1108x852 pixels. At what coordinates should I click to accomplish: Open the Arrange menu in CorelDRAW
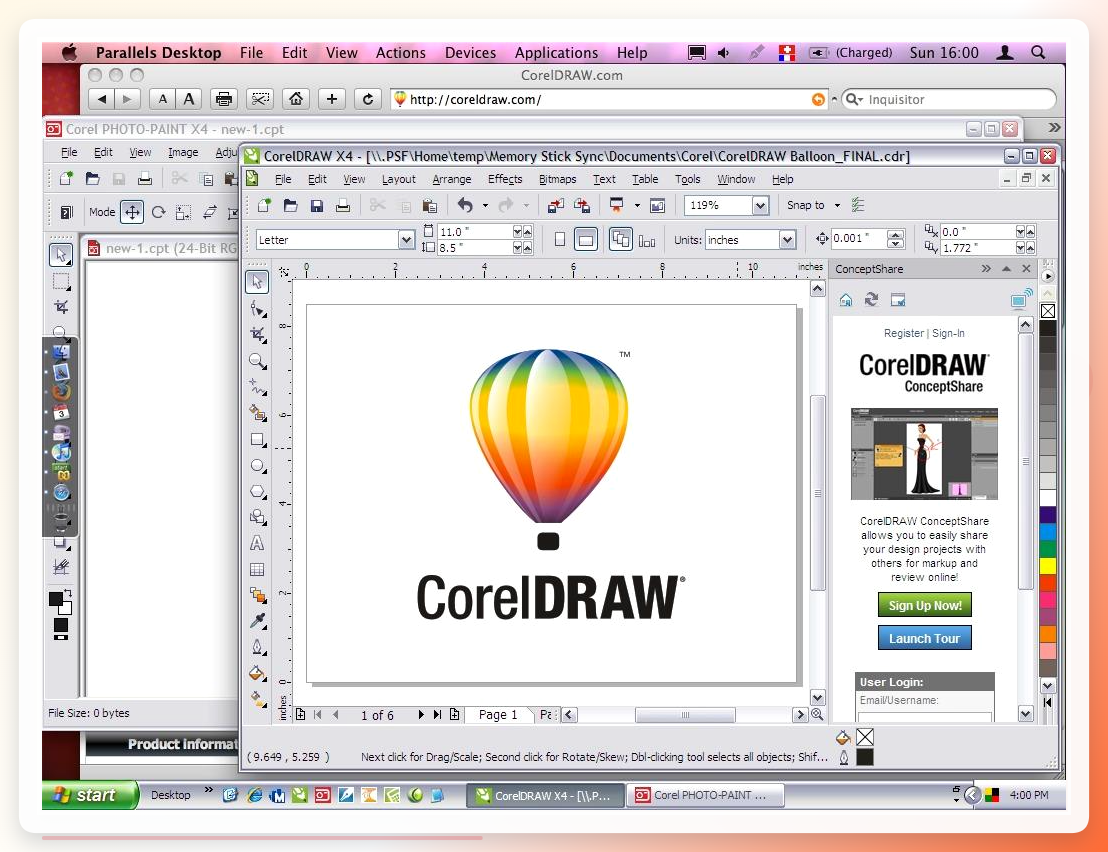coord(452,179)
